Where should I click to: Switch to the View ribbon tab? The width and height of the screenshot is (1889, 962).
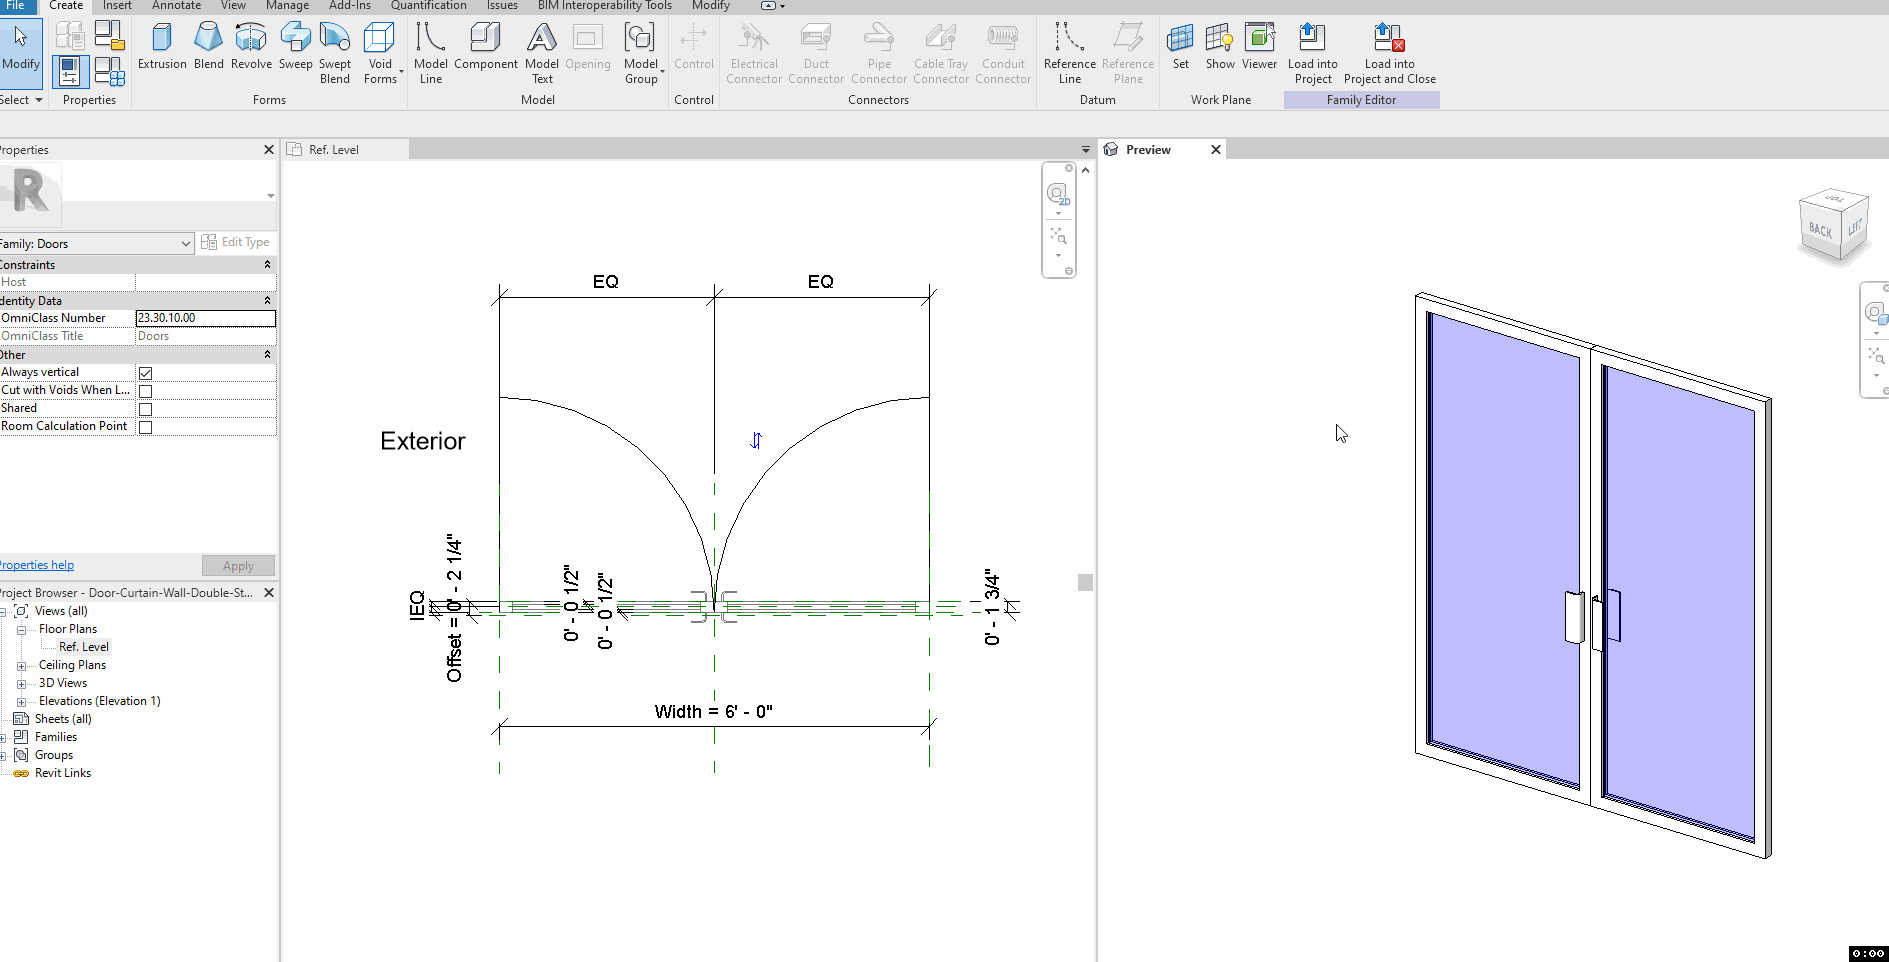233,6
